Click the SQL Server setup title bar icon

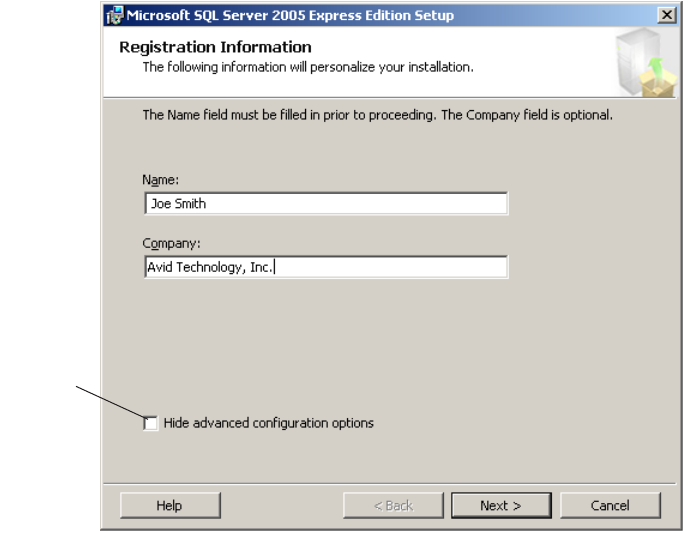pos(115,16)
